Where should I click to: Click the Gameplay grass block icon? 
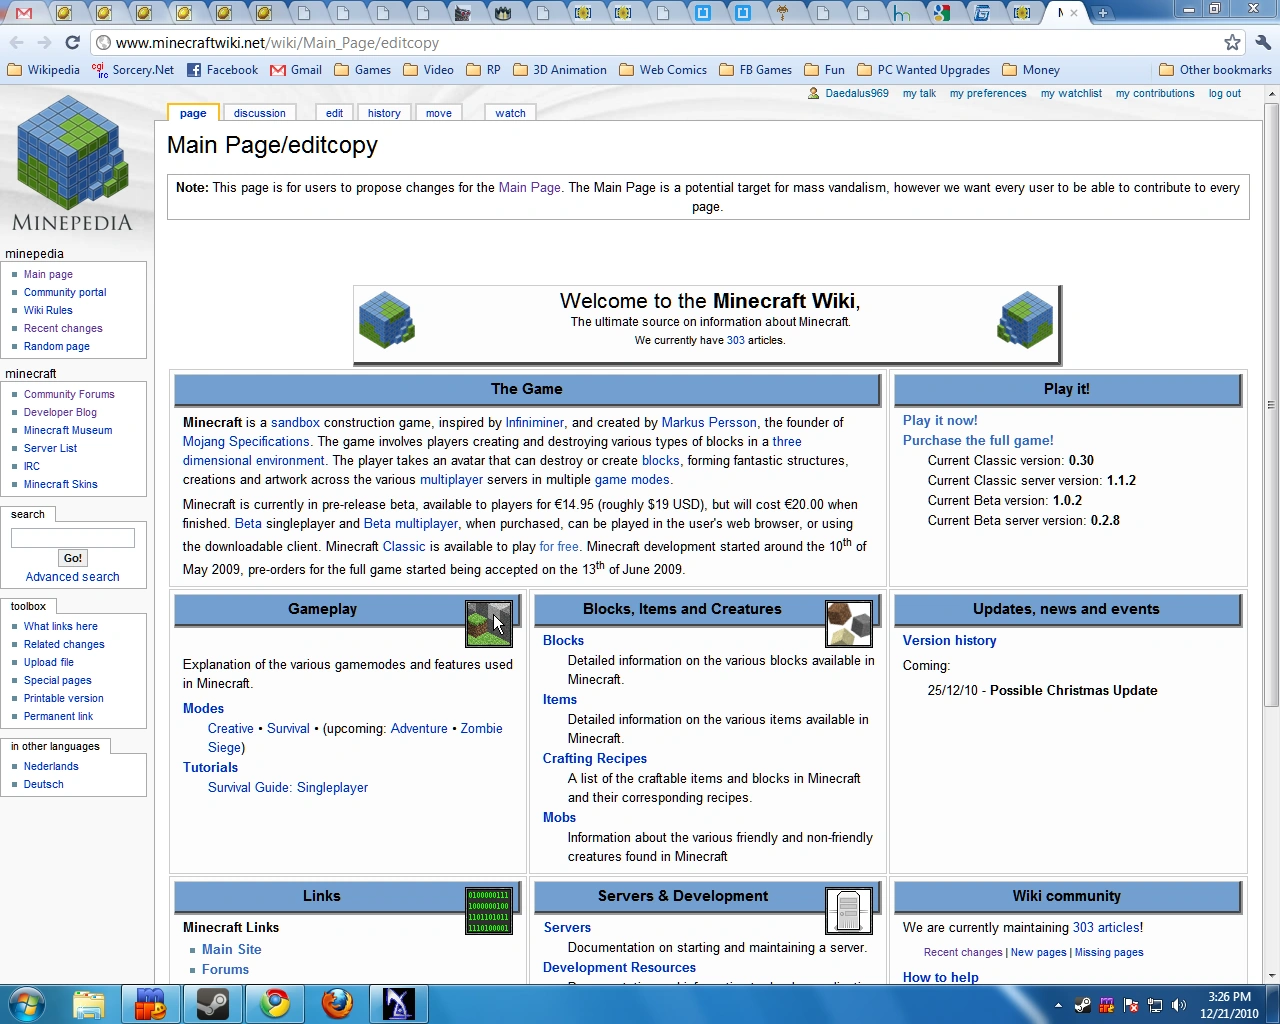tap(489, 623)
